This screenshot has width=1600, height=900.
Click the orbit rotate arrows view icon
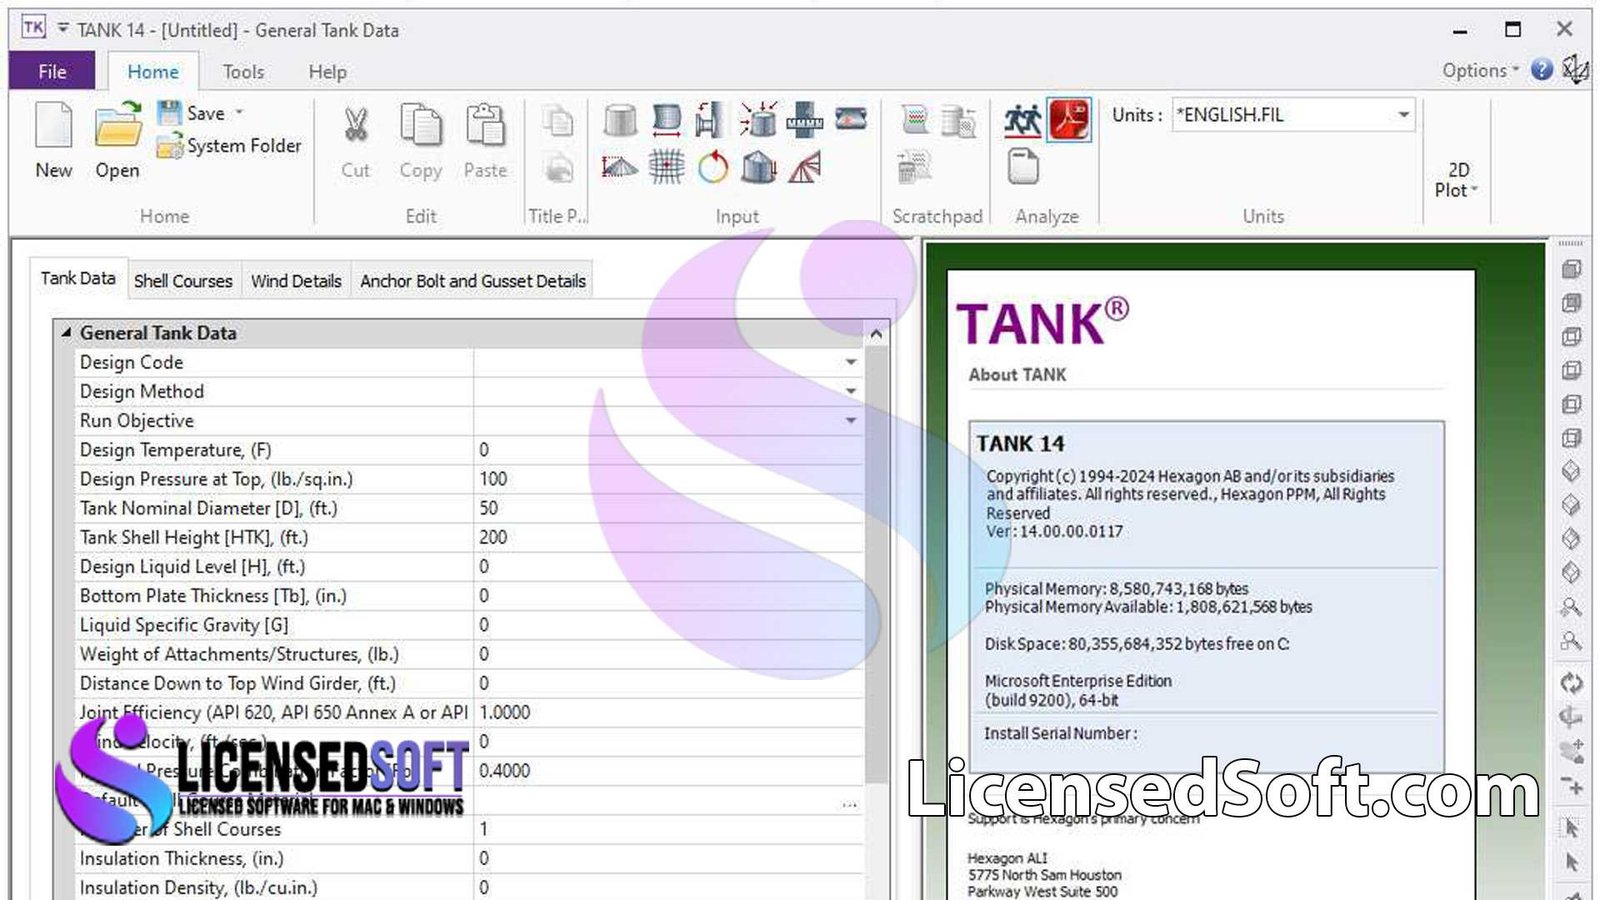[x=1572, y=683]
